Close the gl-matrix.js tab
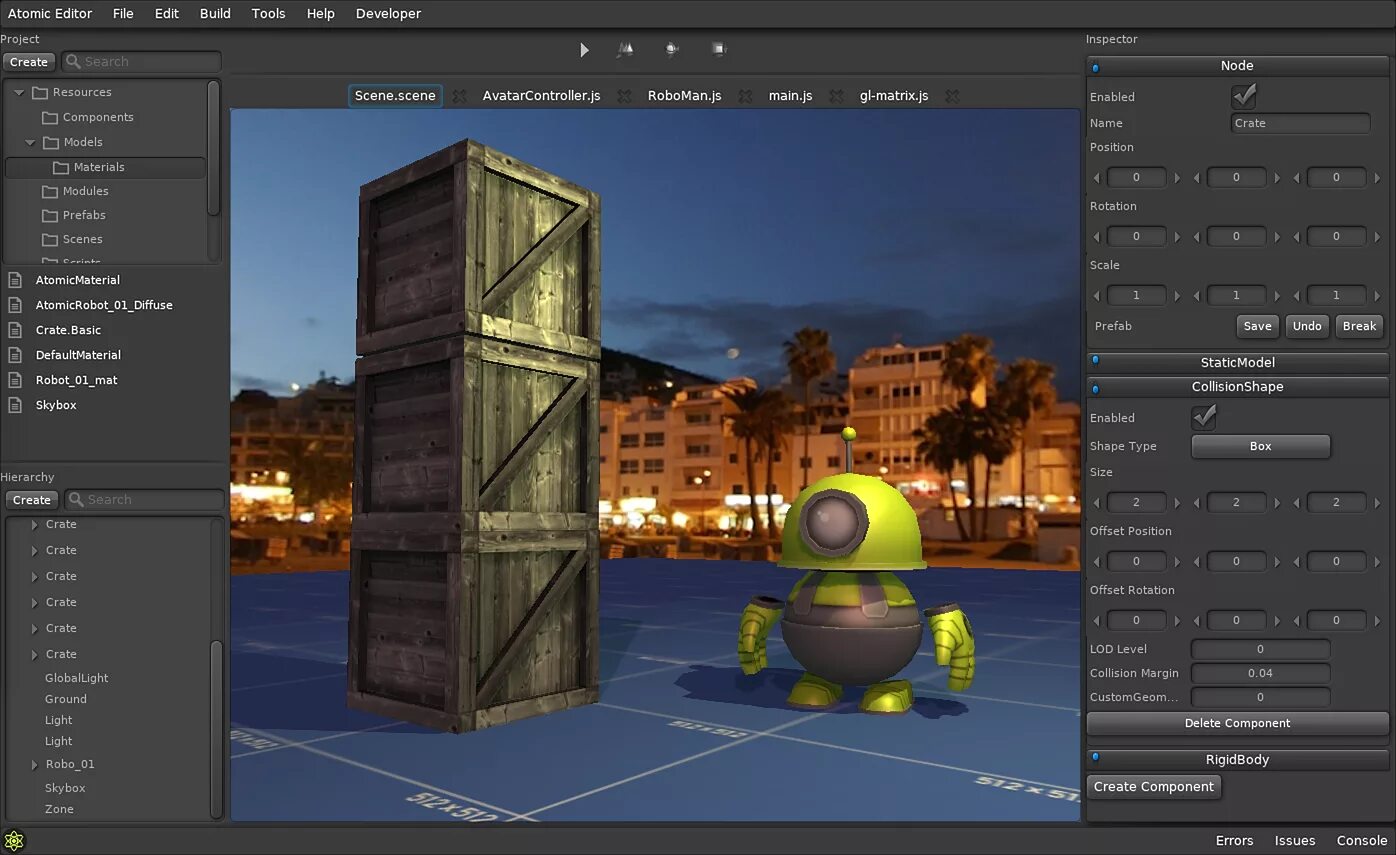Screen dimensions: 1396x855 952,96
